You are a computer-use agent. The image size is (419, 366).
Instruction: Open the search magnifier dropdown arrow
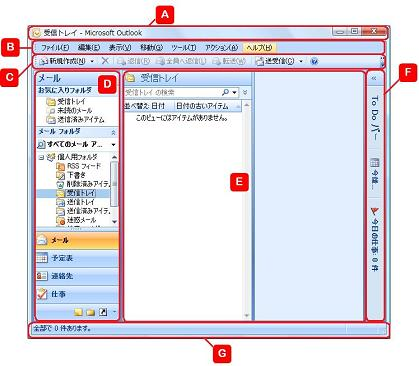[x=235, y=92]
